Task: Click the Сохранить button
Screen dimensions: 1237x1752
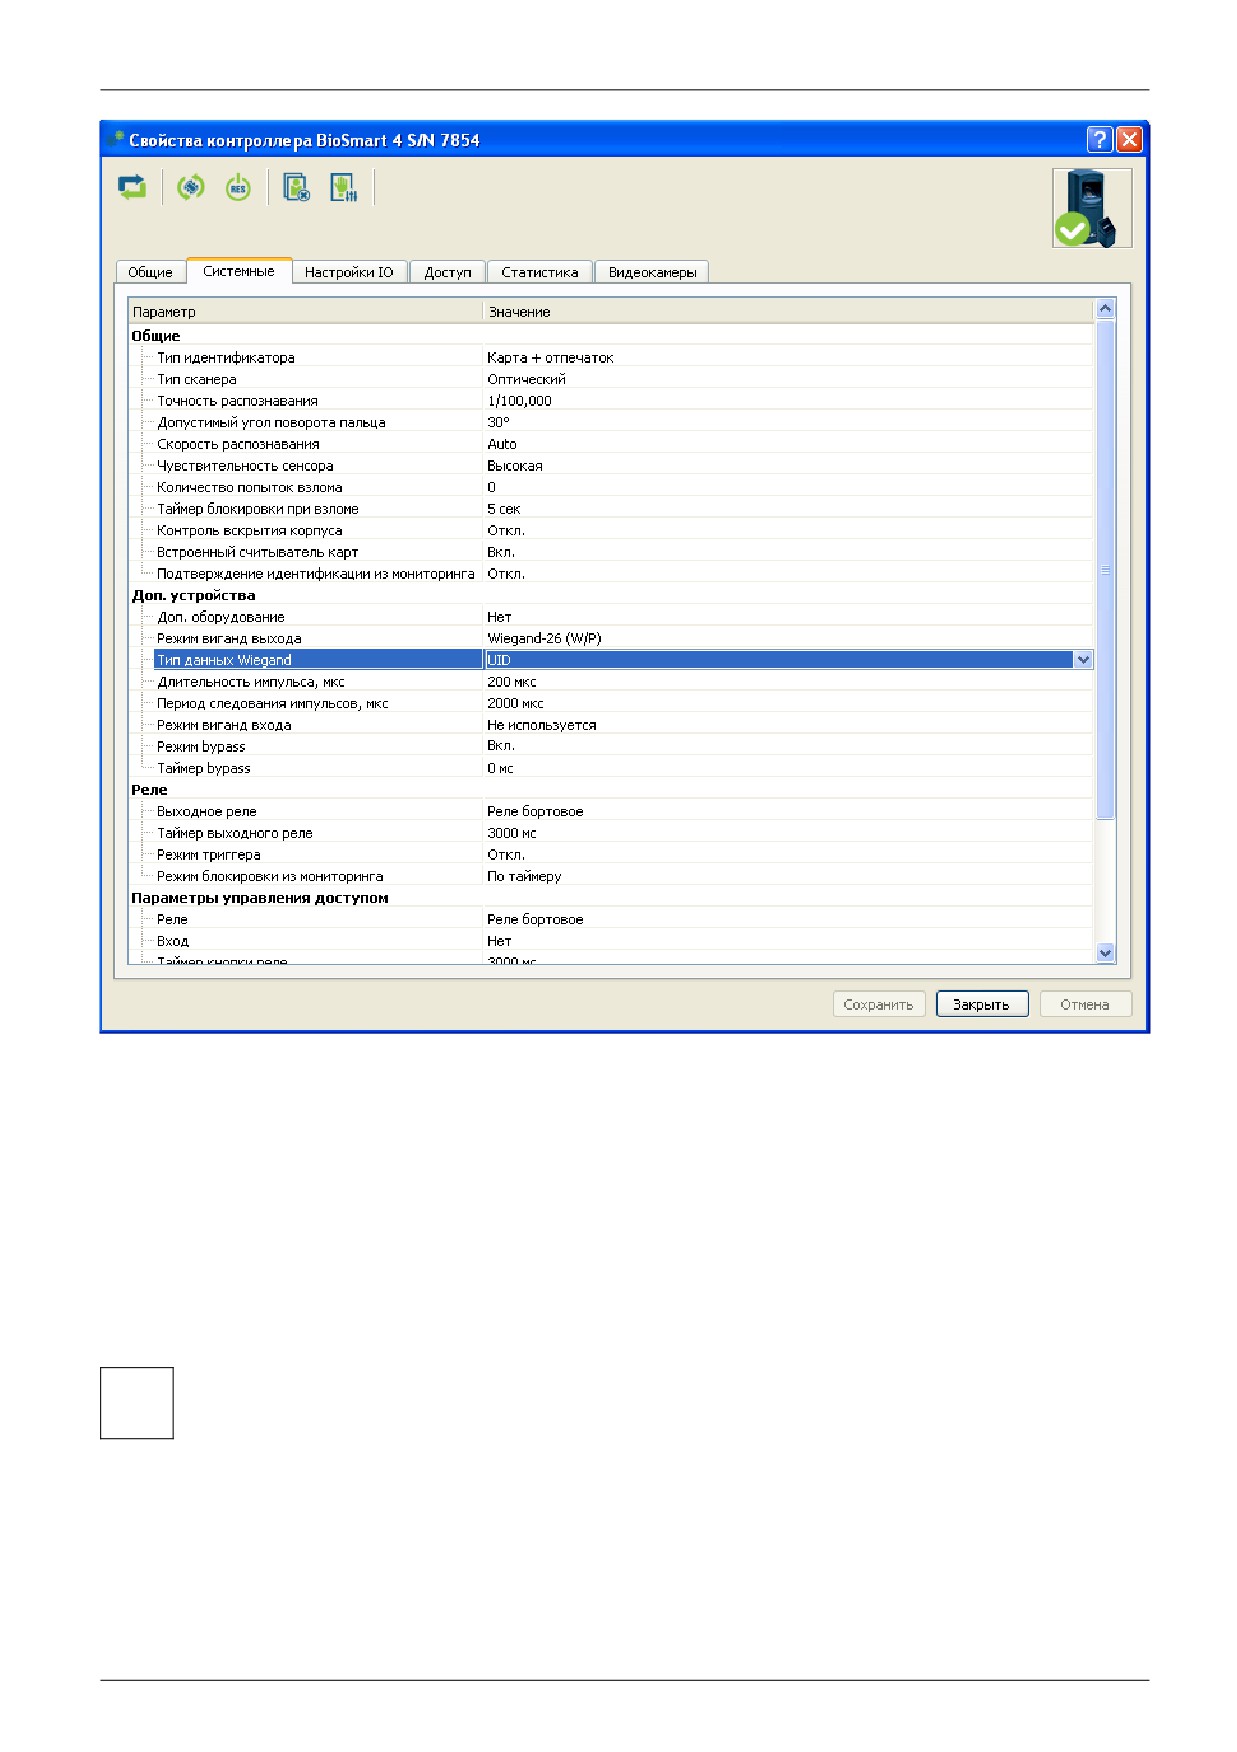Action: [878, 1005]
